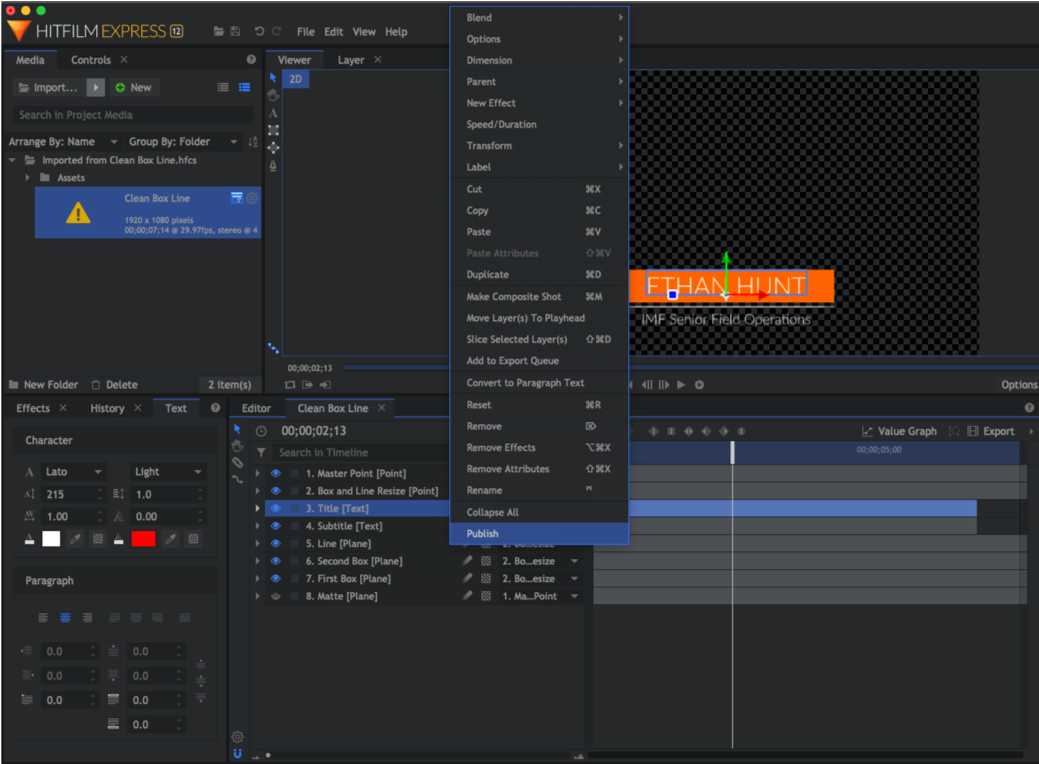The width and height of the screenshot is (1039, 764).
Task: Select the Text tool in the Viewer toolbar
Action: click(x=271, y=114)
